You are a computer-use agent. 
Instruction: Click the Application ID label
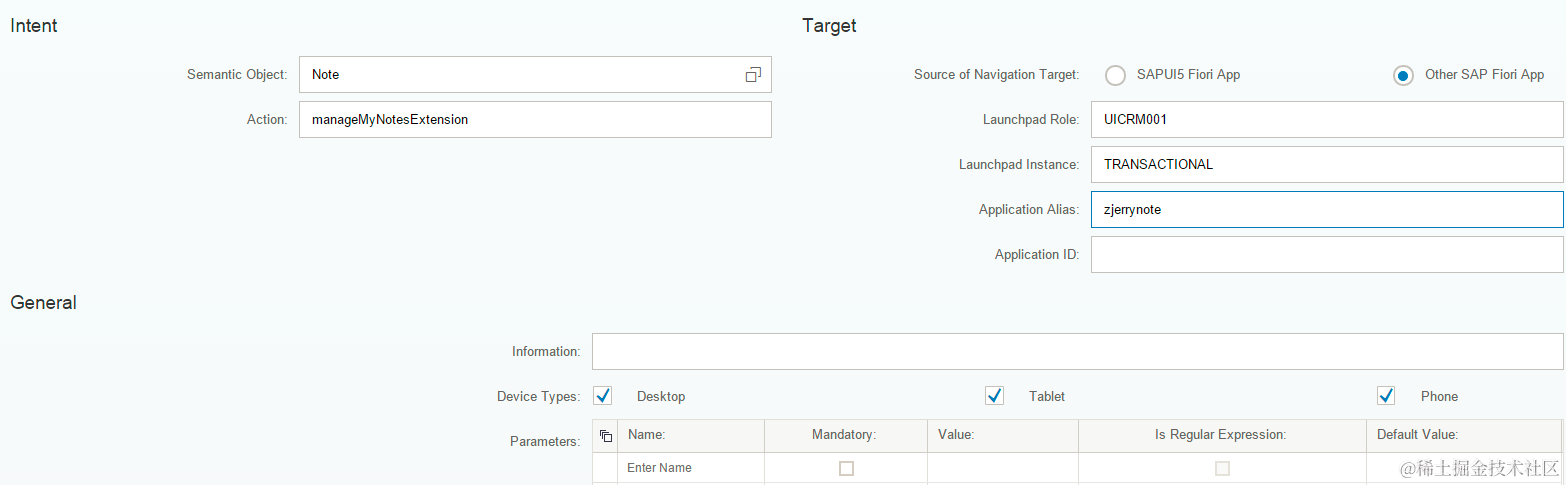tap(1037, 255)
